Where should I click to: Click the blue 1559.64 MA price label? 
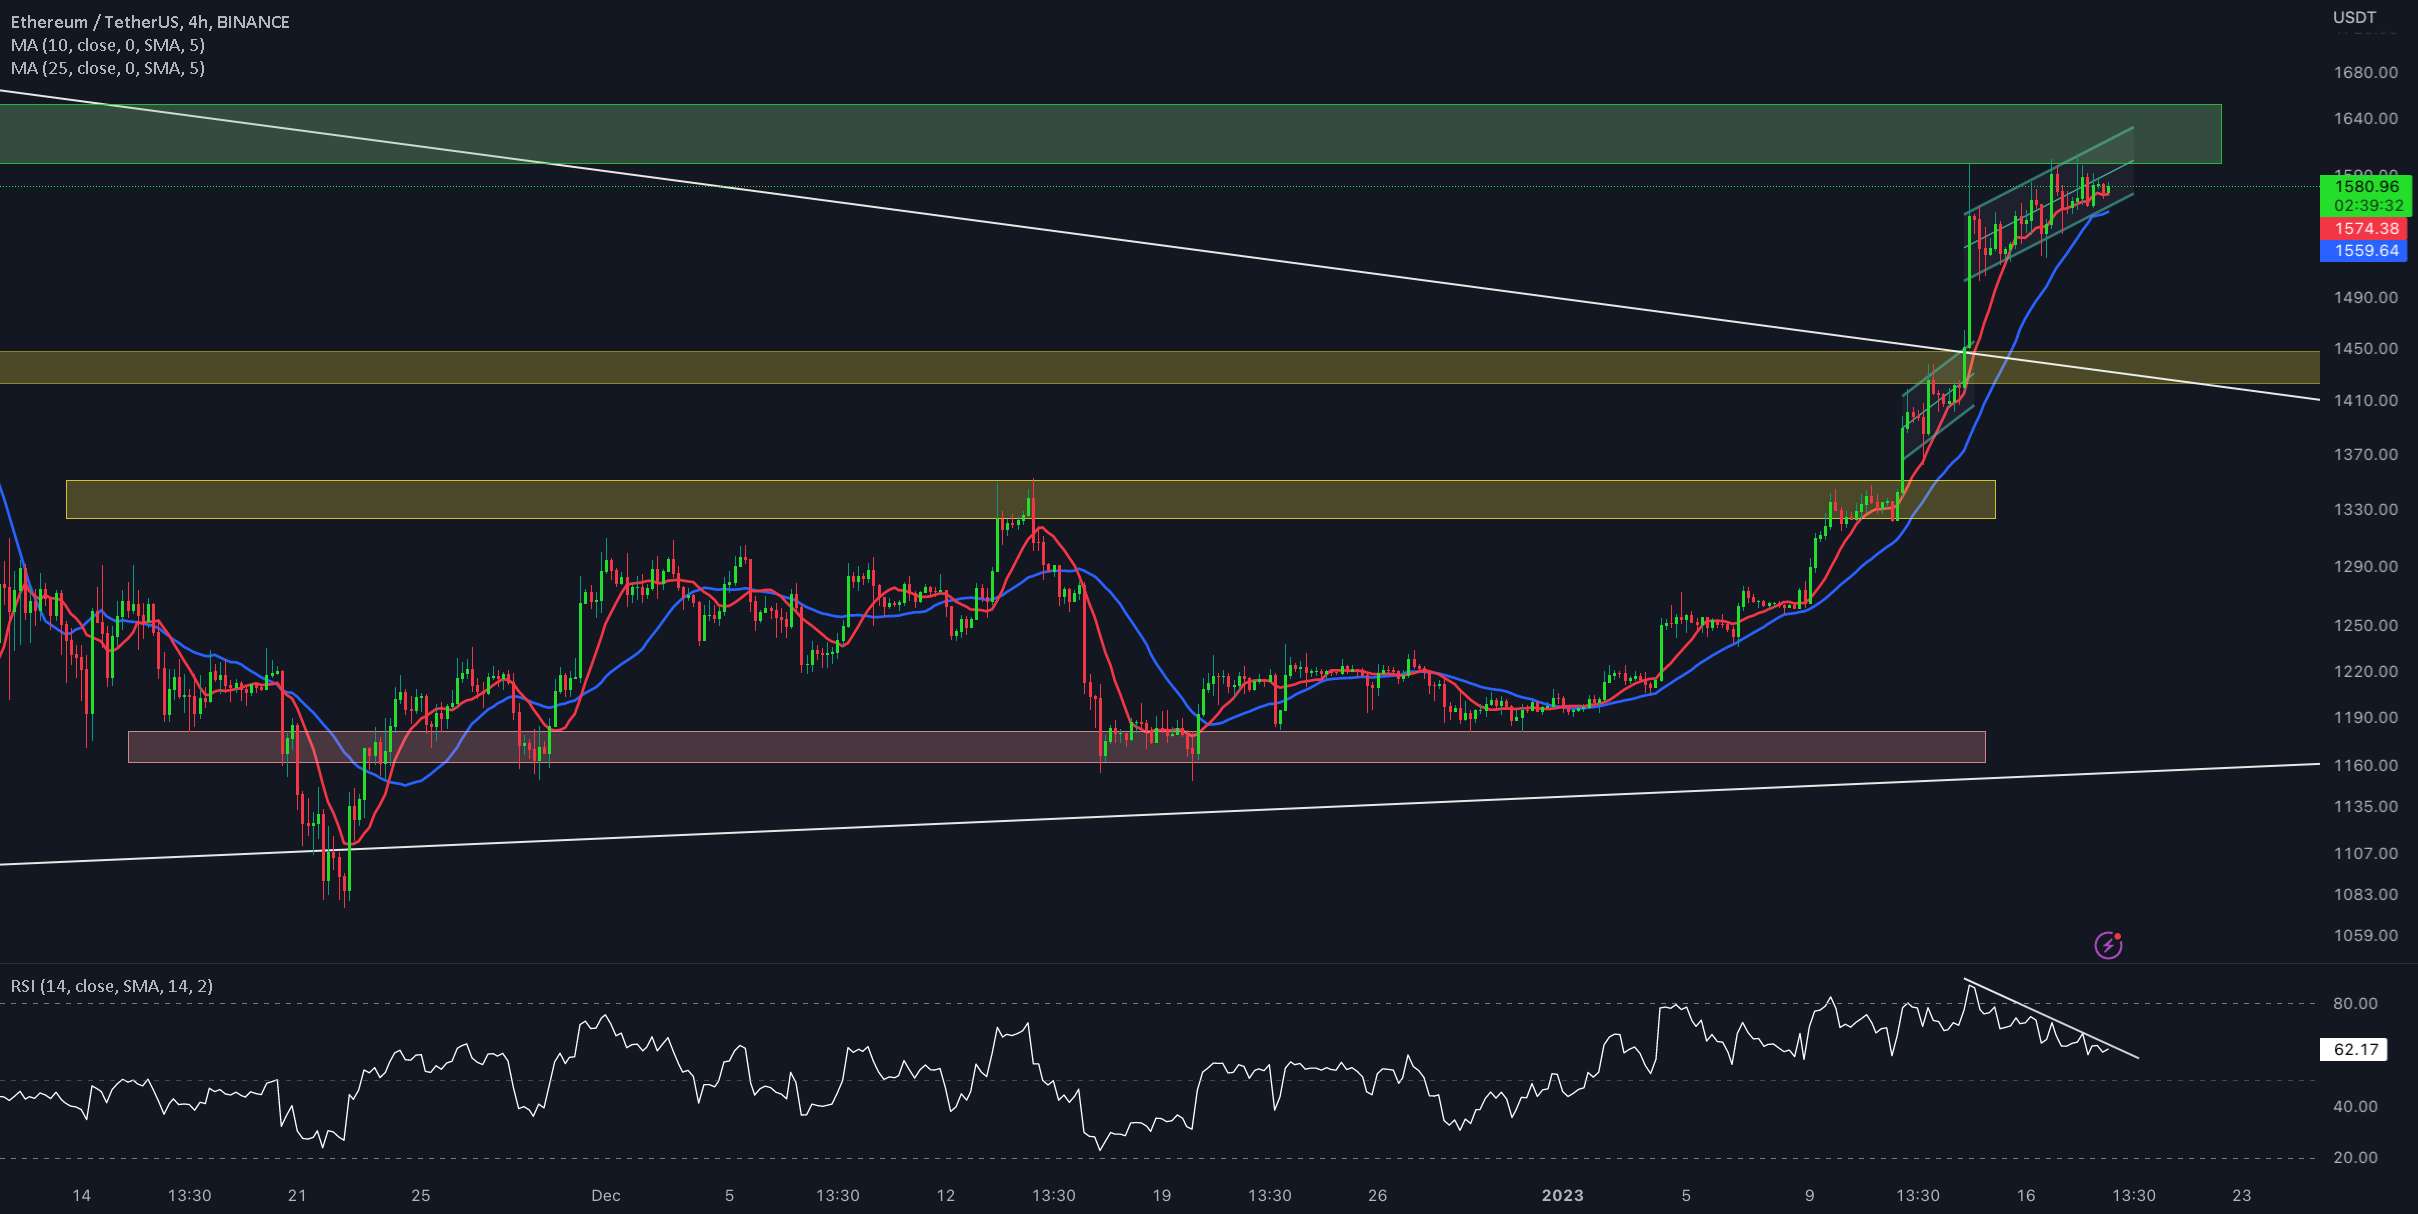point(2365,251)
